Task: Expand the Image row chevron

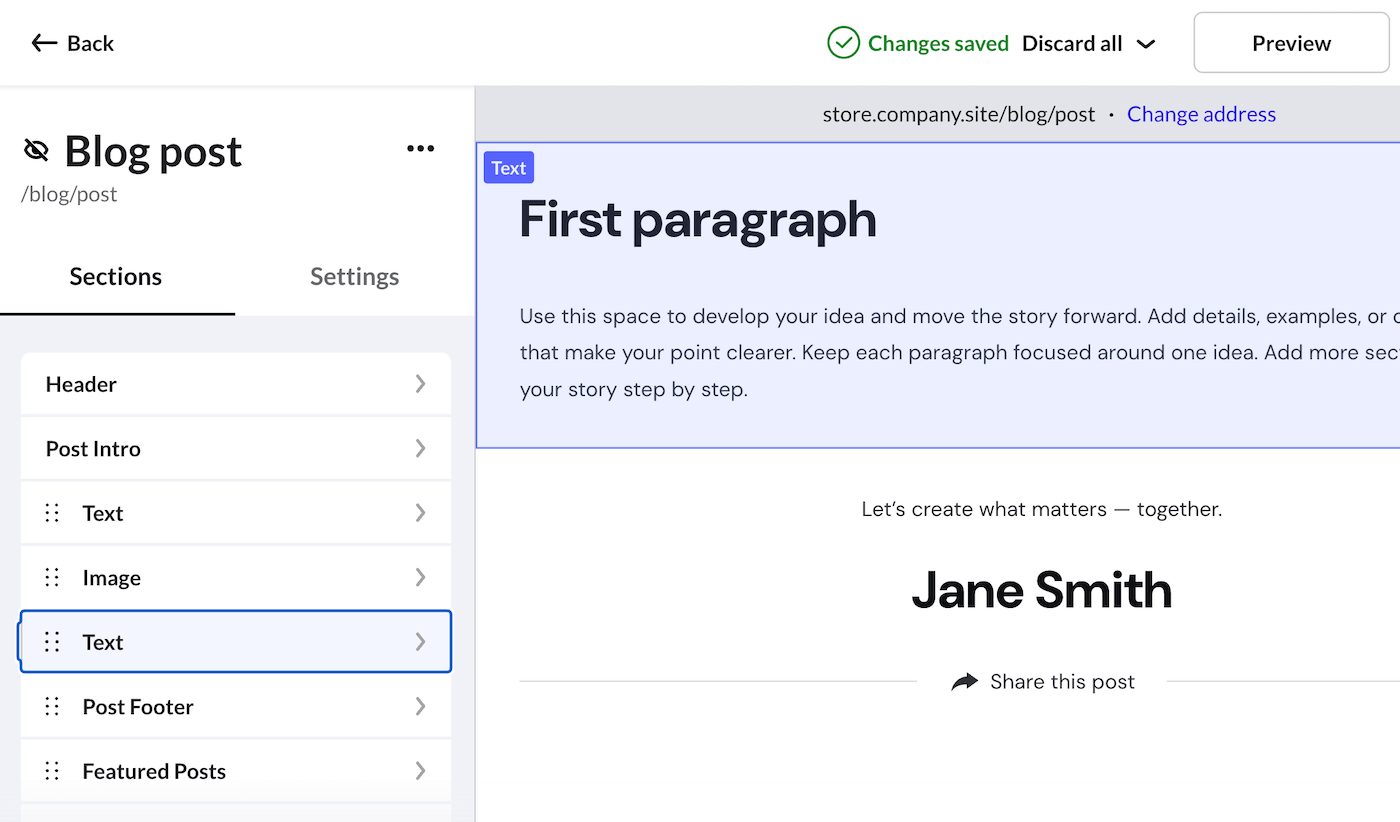Action: point(420,577)
